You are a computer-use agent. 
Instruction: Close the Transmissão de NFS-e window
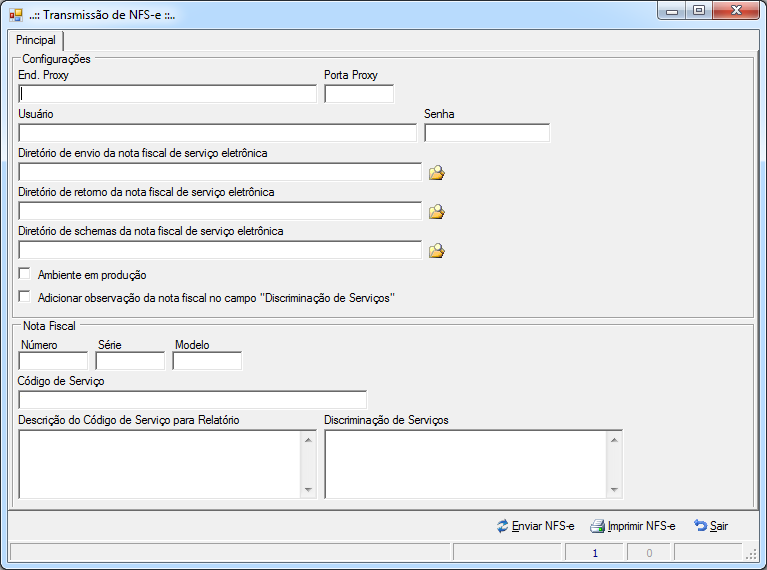tap(736, 11)
